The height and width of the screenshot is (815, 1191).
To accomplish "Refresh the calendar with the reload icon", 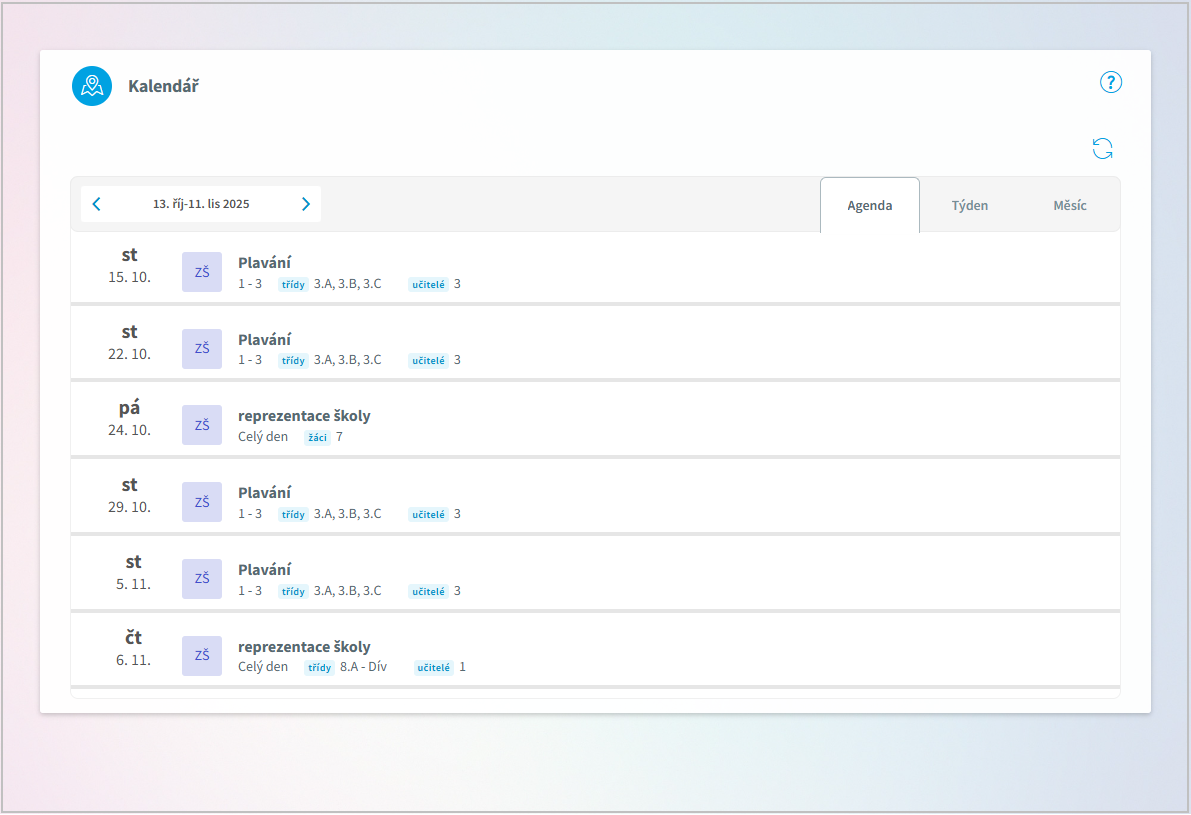I will (x=1102, y=149).
